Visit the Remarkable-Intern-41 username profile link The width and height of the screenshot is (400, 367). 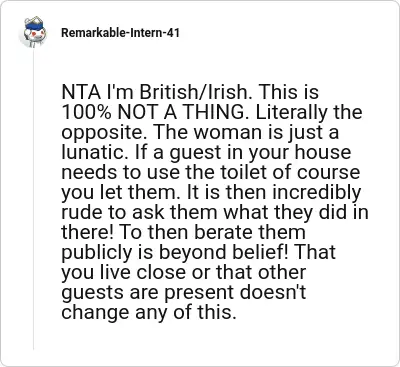(120, 33)
